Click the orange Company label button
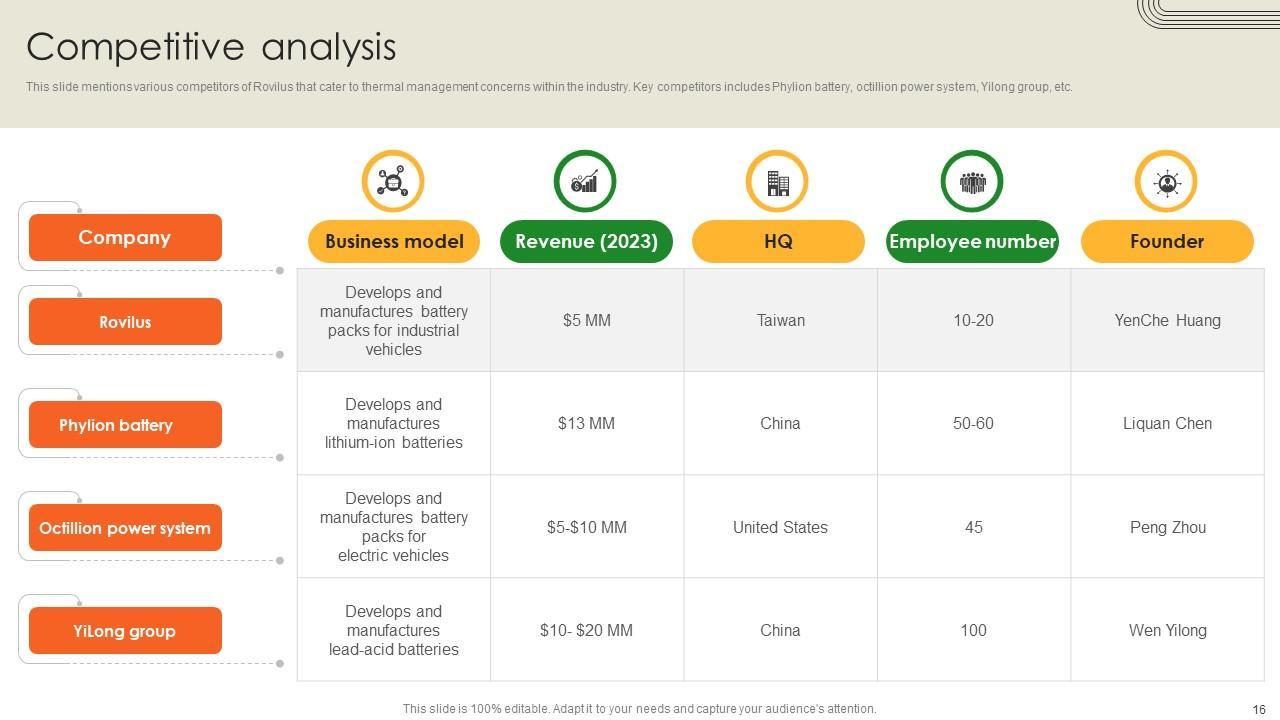 point(125,238)
